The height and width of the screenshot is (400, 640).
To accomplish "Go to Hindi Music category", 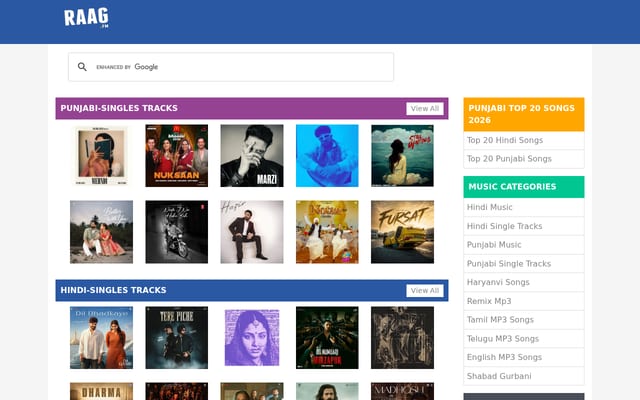I will point(489,207).
